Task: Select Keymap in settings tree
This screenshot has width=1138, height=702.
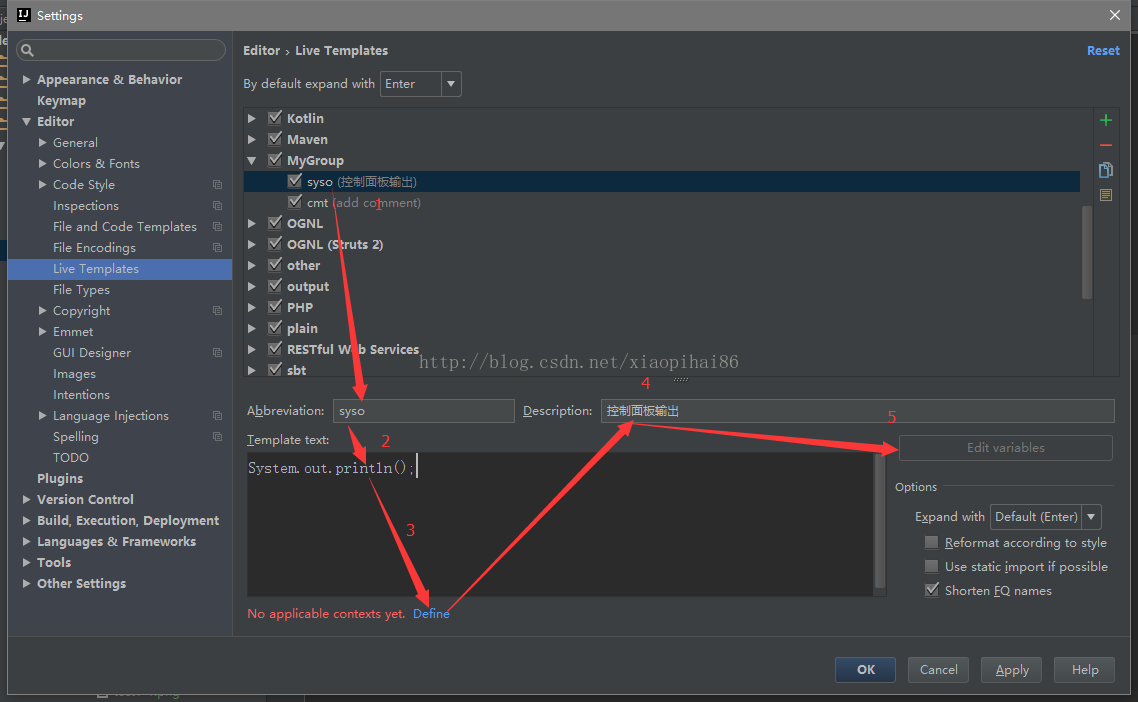Action: 61,100
